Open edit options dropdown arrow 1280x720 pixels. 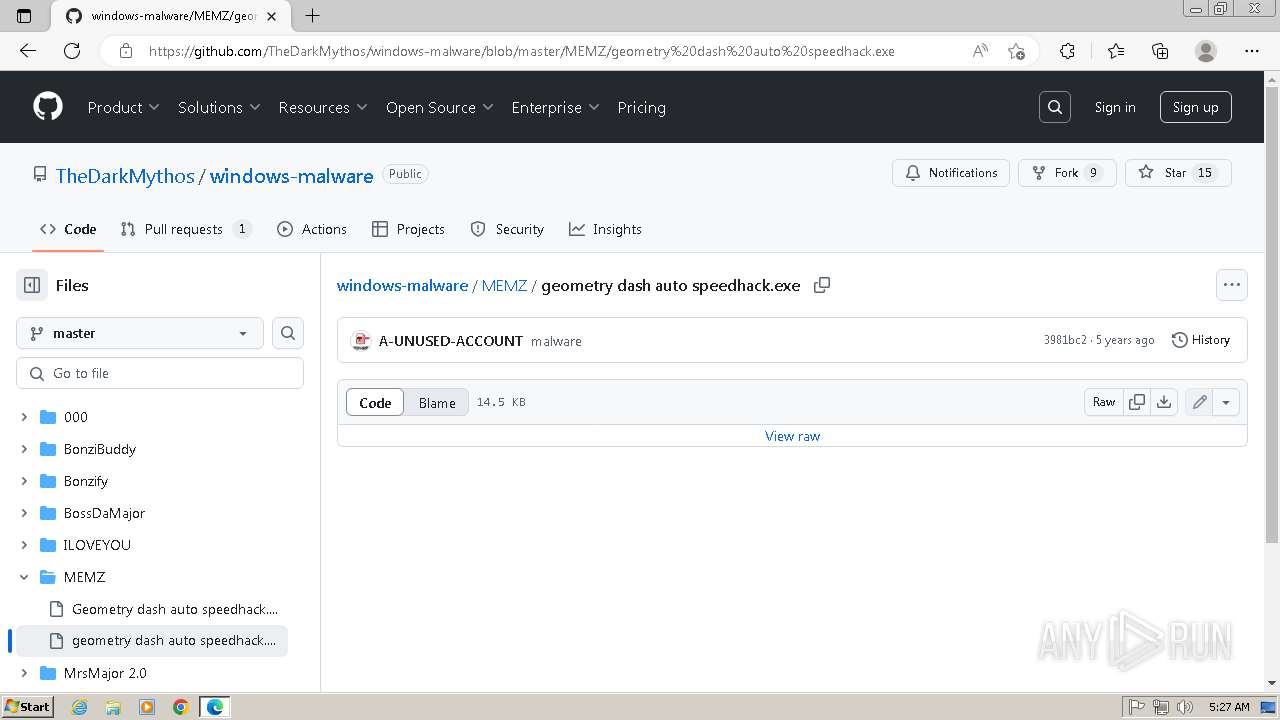pyautogui.click(x=1226, y=402)
